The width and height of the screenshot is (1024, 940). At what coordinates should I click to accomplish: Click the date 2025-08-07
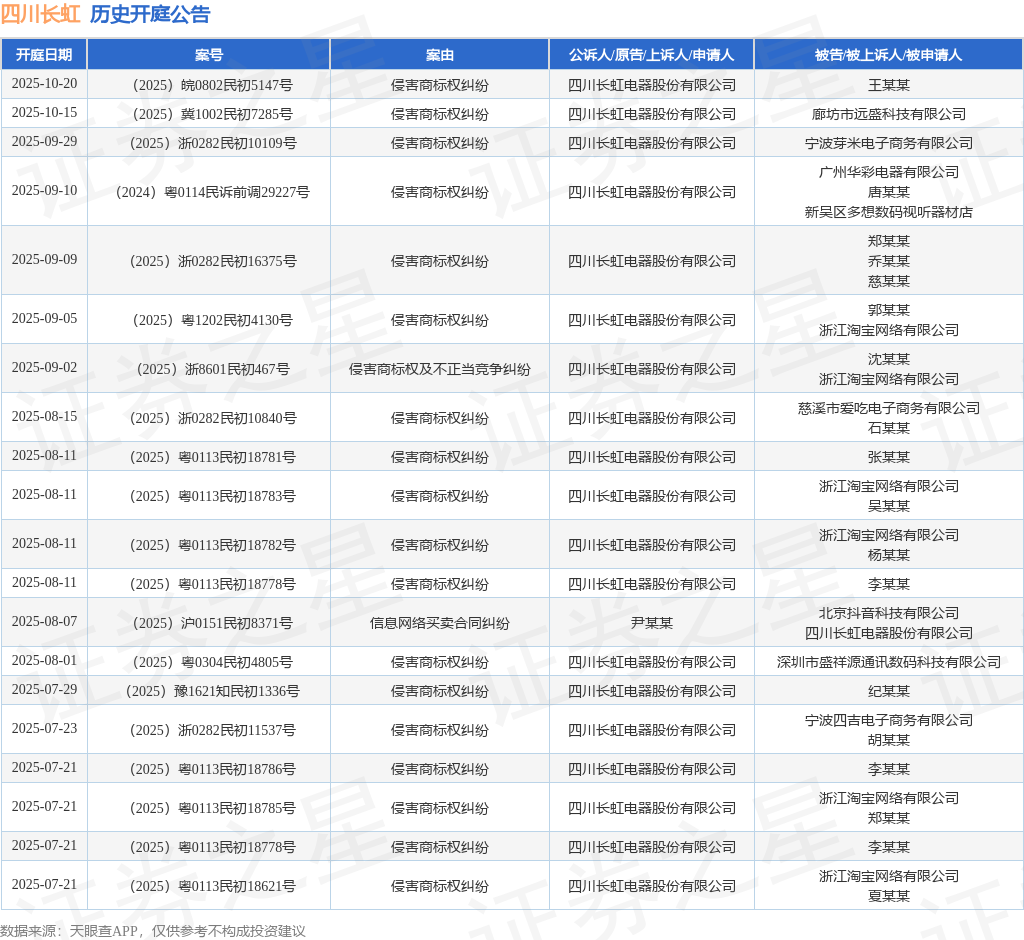pyautogui.click(x=44, y=621)
